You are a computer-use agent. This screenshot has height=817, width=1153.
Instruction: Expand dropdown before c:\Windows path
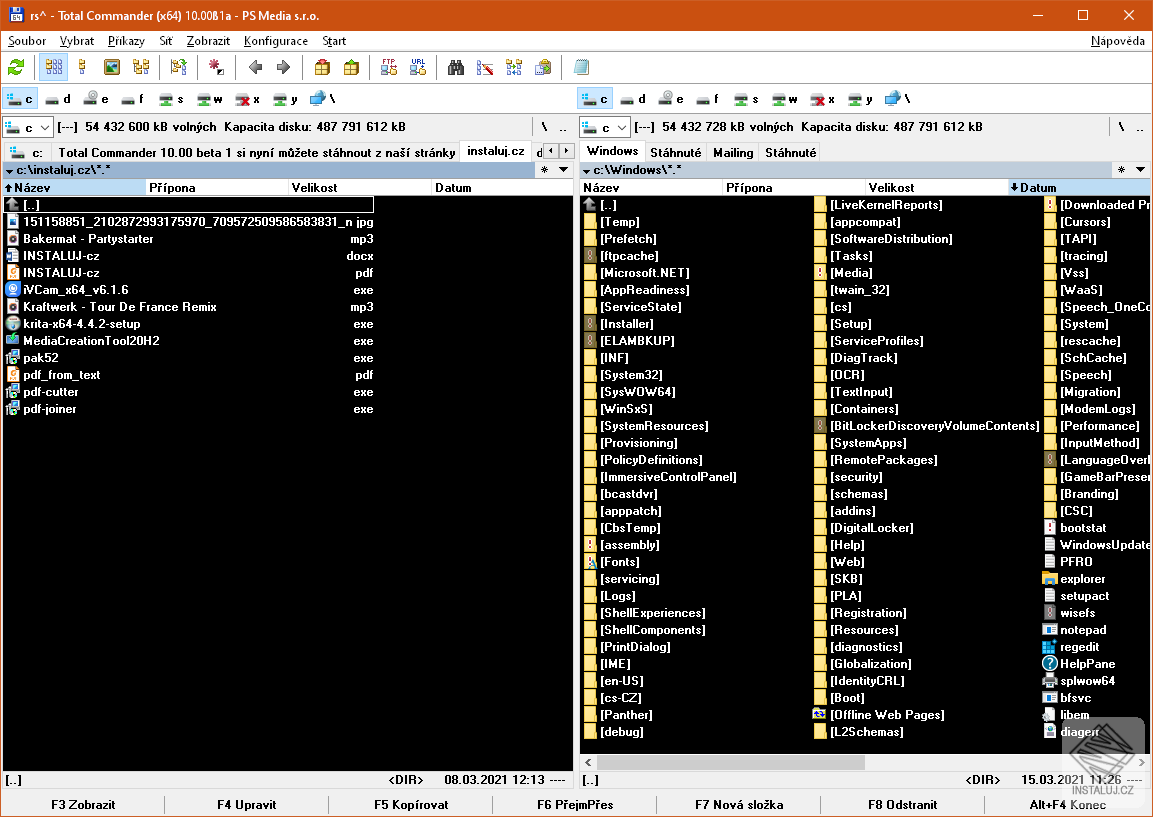click(586, 171)
